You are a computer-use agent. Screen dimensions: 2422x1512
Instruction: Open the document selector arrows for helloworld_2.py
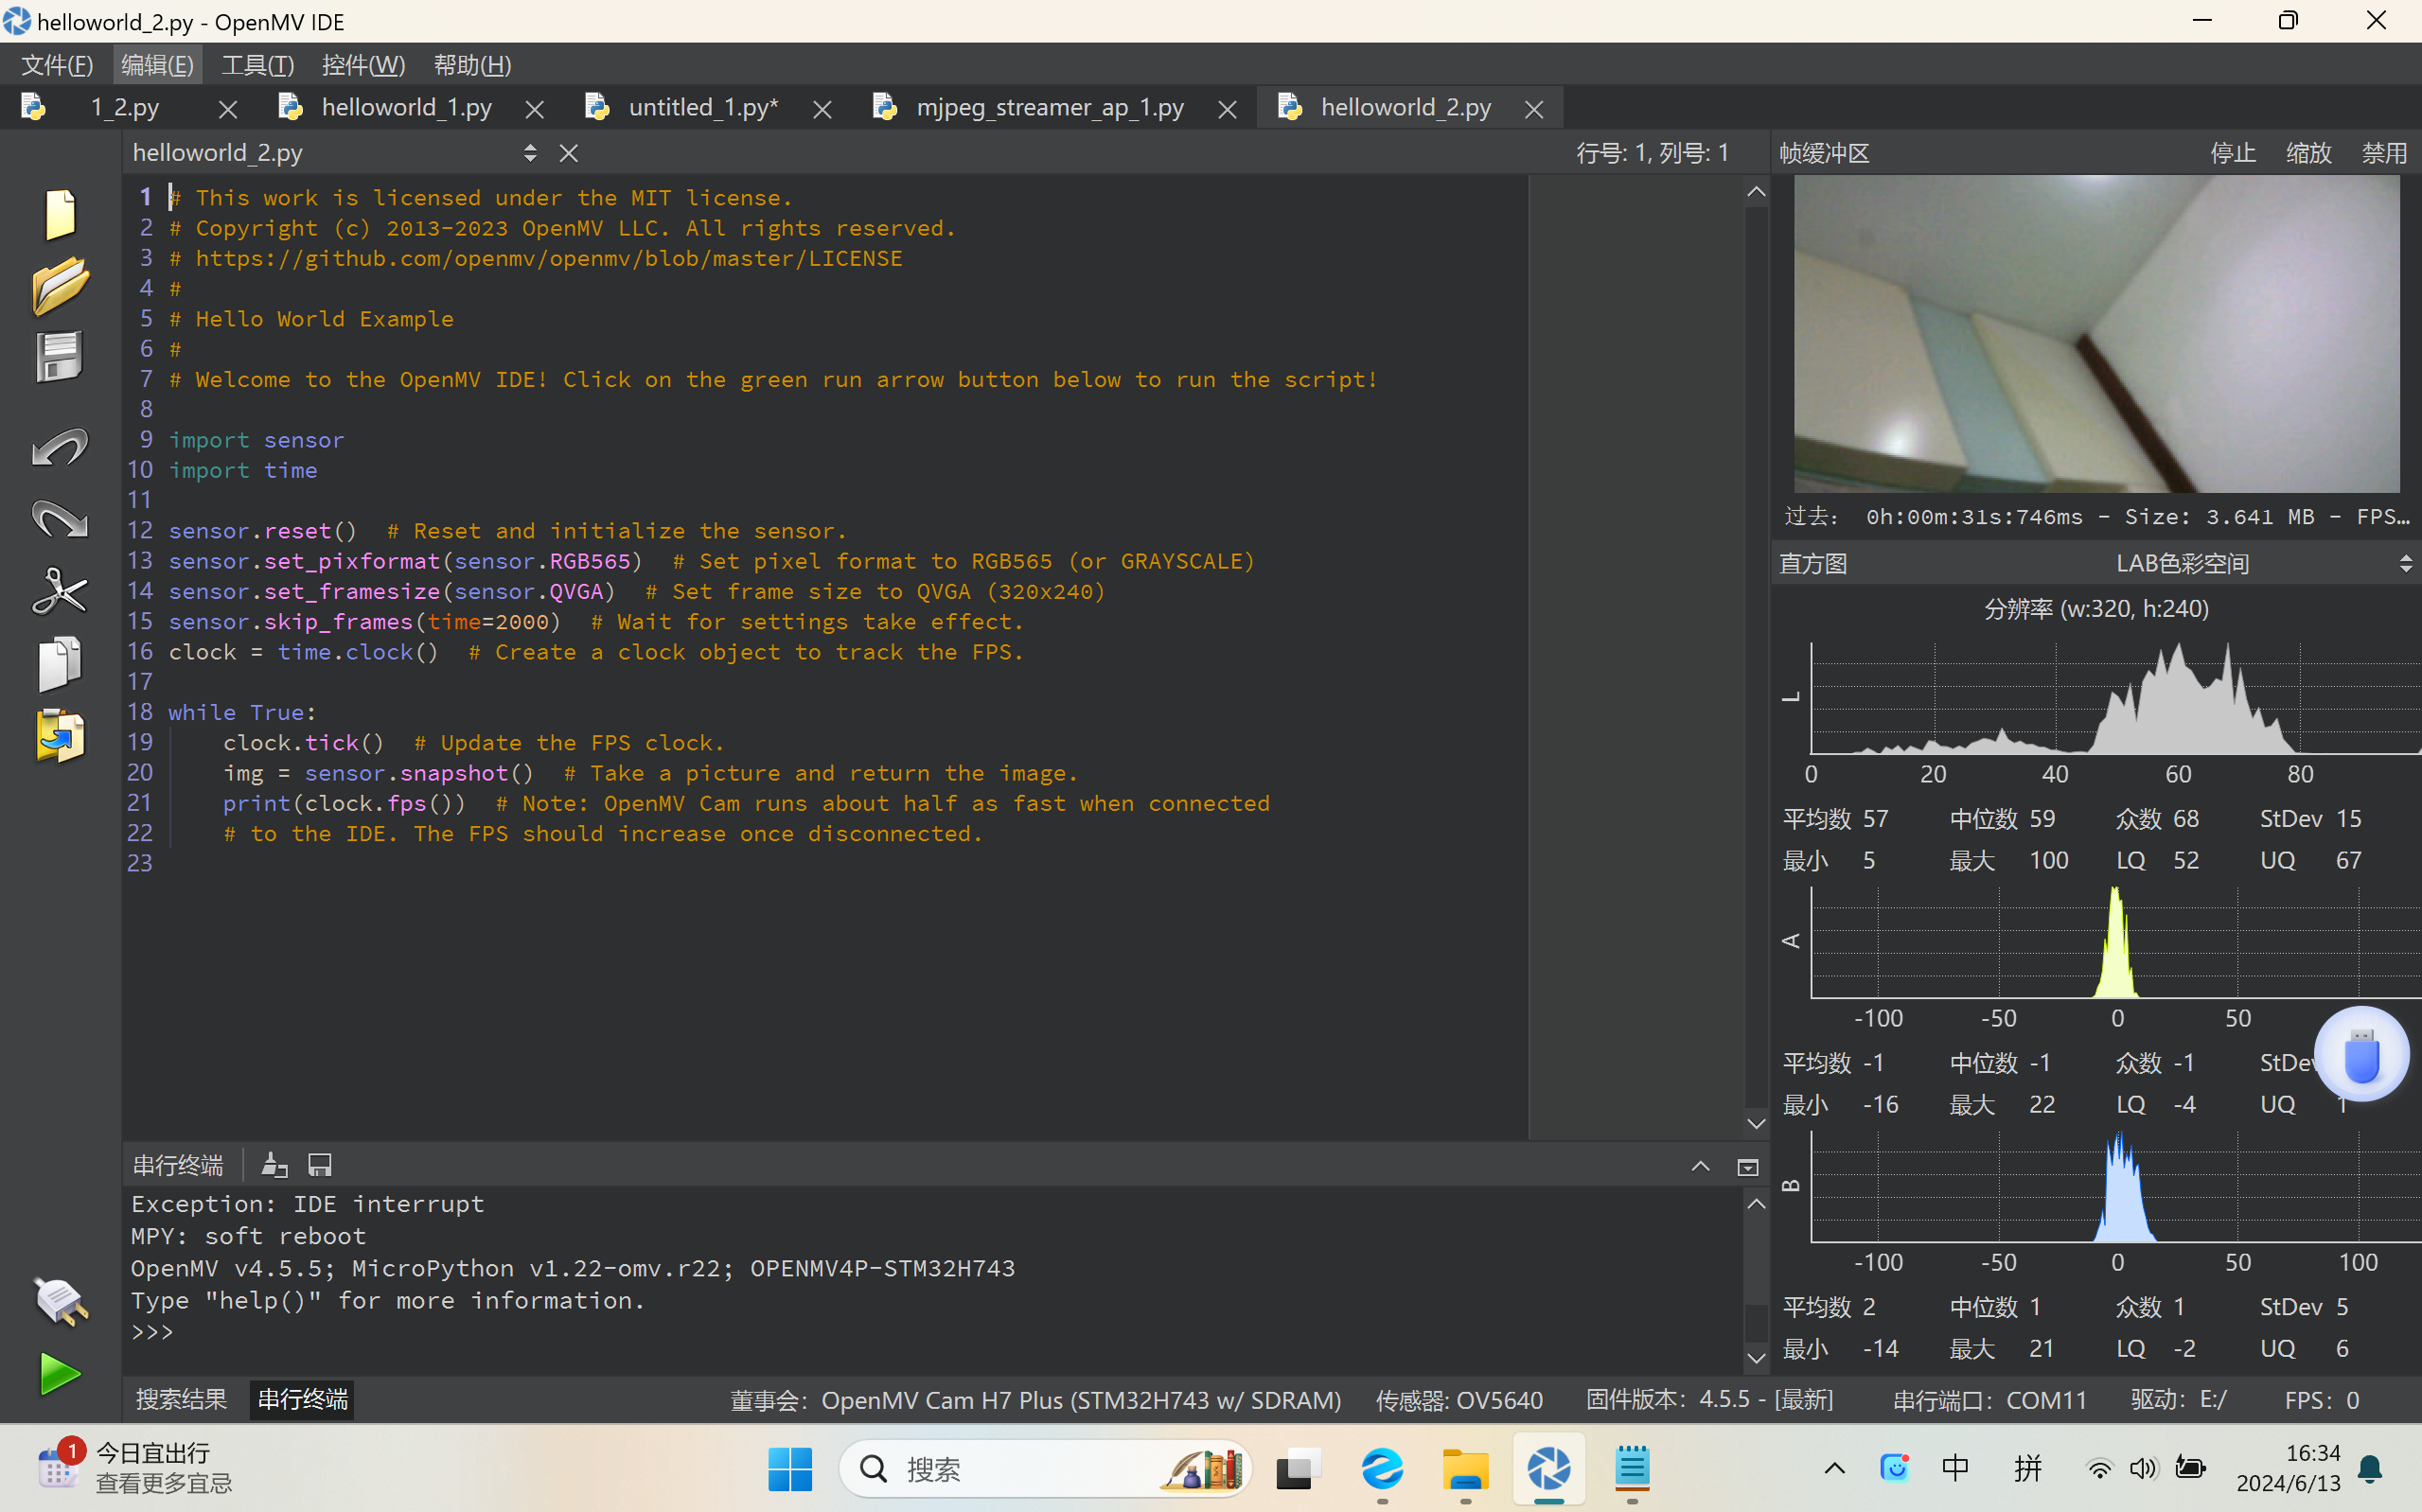(530, 153)
